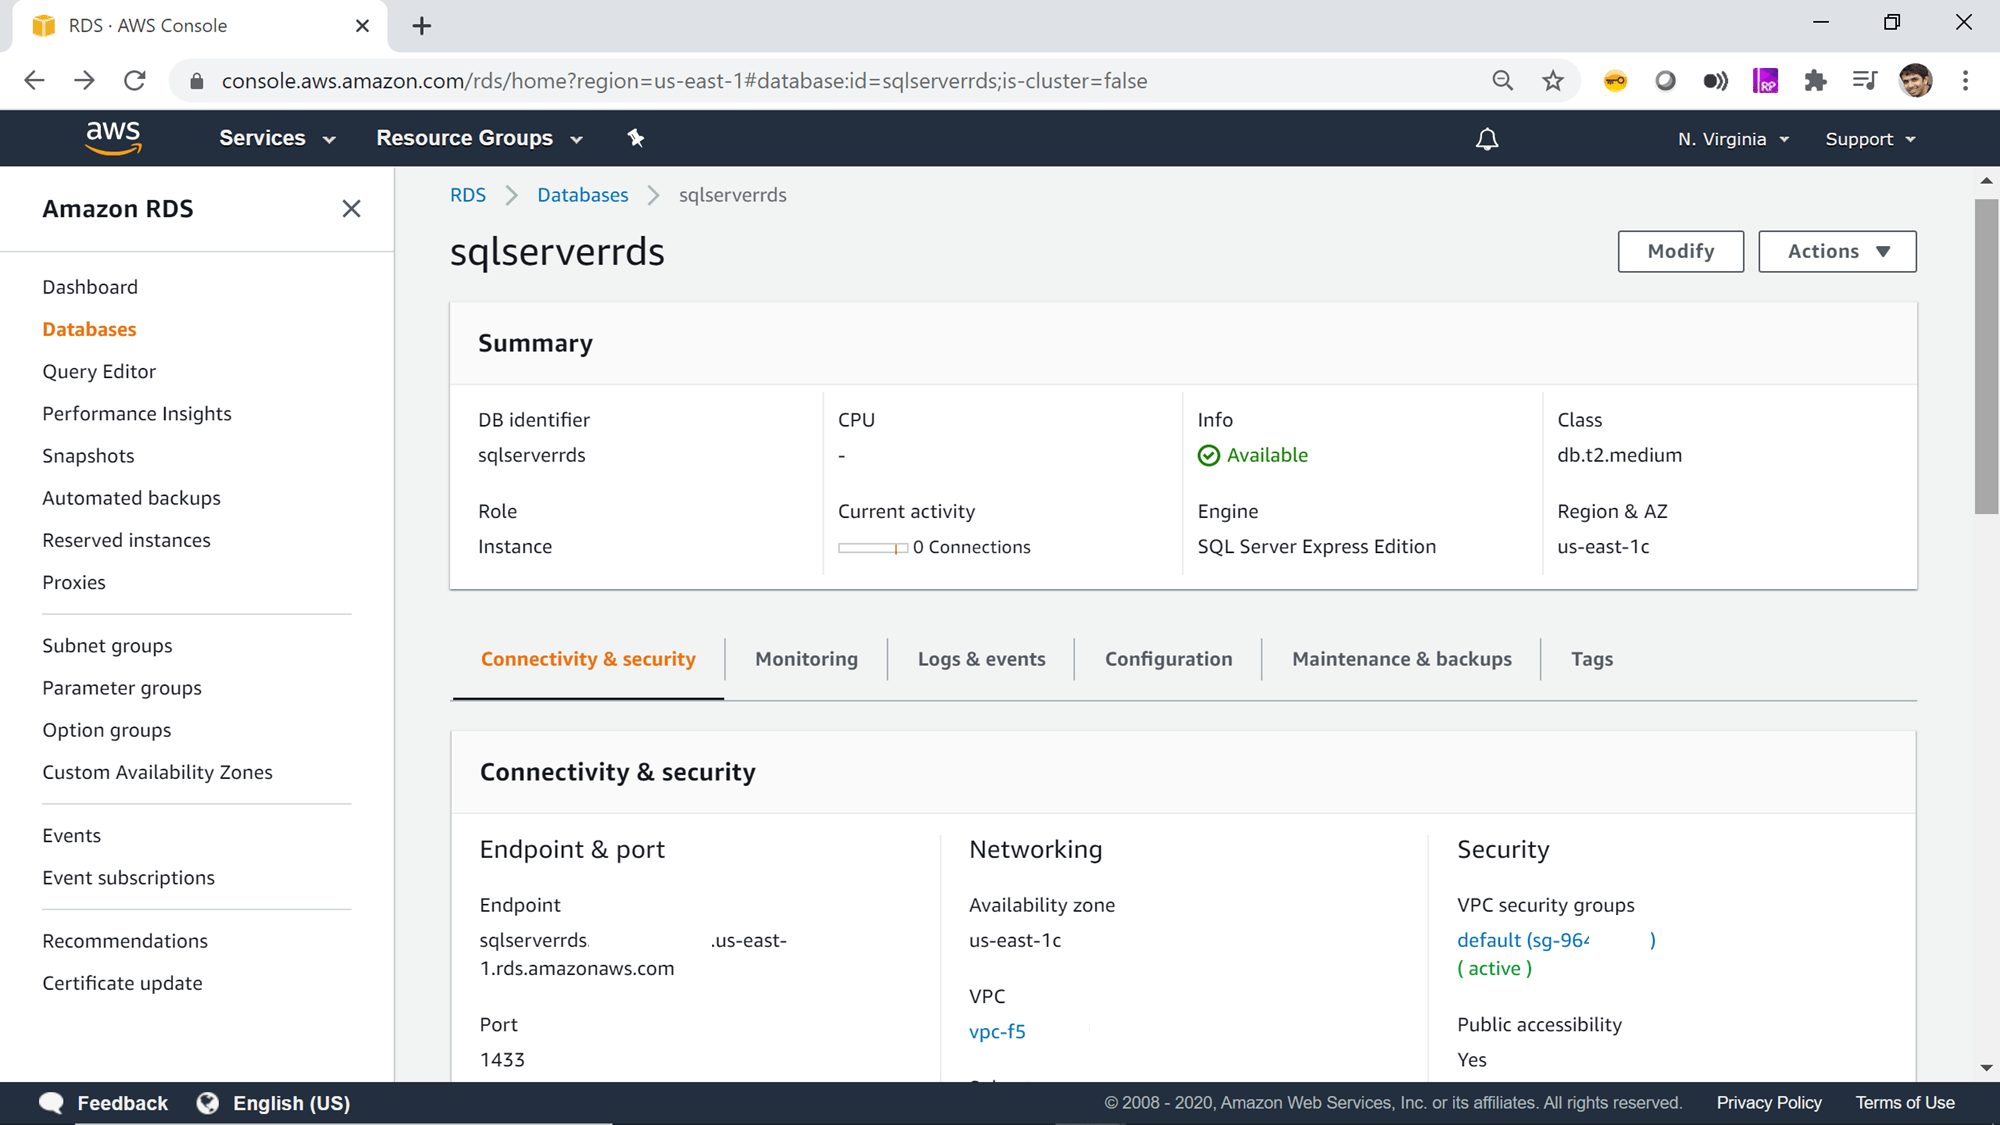The height and width of the screenshot is (1125, 2000).
Task: Open the AWS notifications bell
Action: click(x=1487, y=138)
